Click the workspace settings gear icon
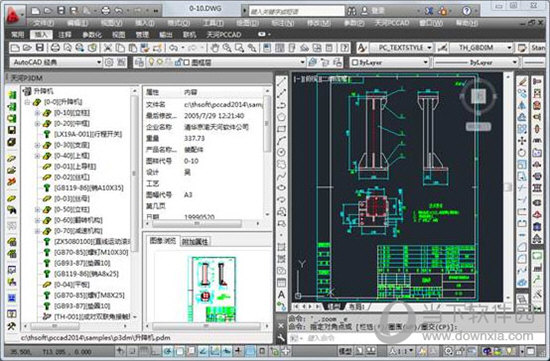This screenshot has height=361, width=550. coord(109,62)
